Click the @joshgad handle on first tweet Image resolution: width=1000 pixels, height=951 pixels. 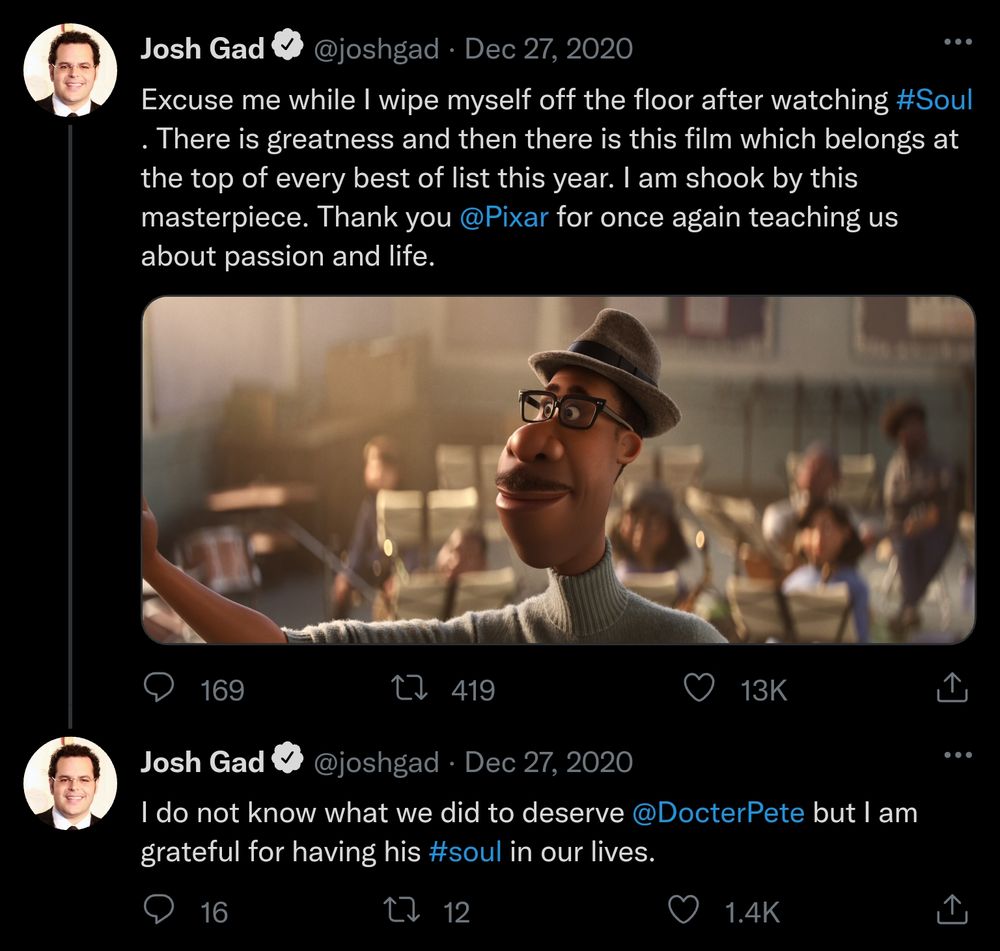[x=377, y=49]
